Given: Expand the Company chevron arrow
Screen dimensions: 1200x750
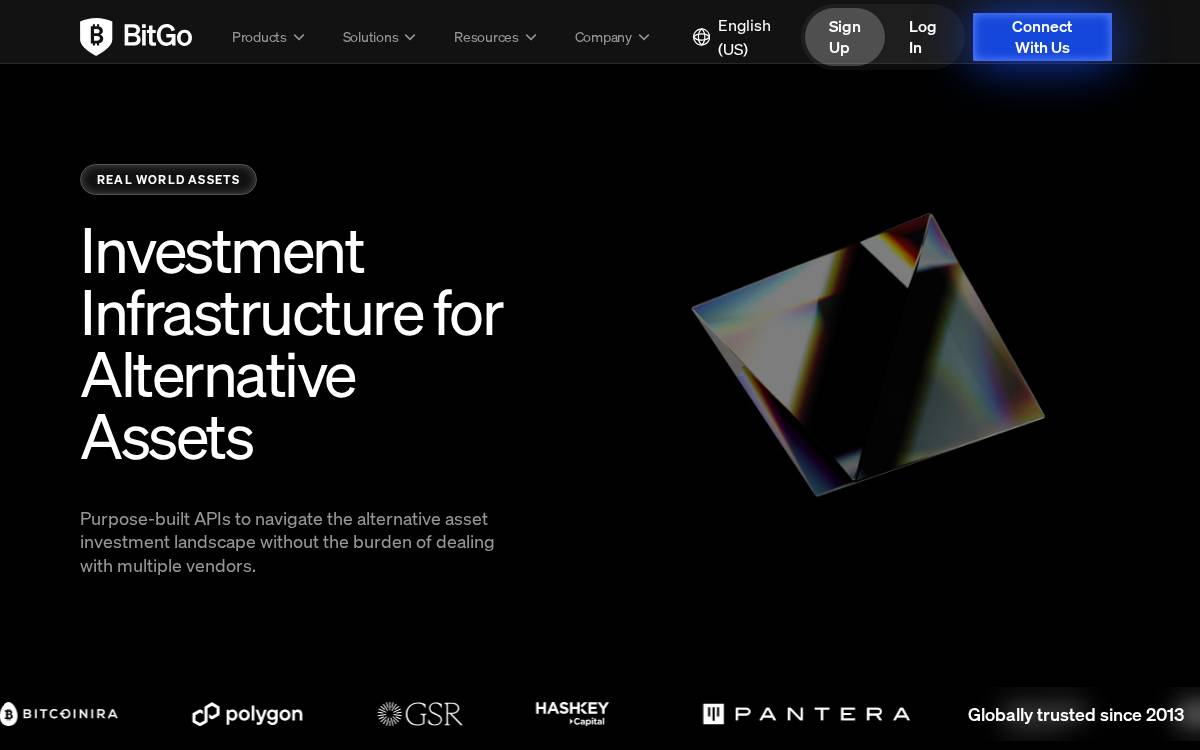Looking at the screenshot, I should (644, 37).
